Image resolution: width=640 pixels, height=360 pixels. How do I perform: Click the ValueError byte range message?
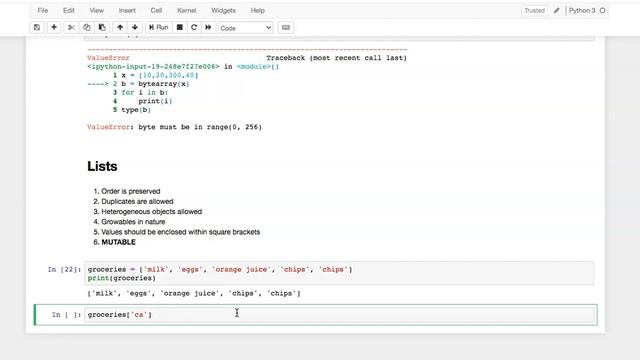coord(174,127)
